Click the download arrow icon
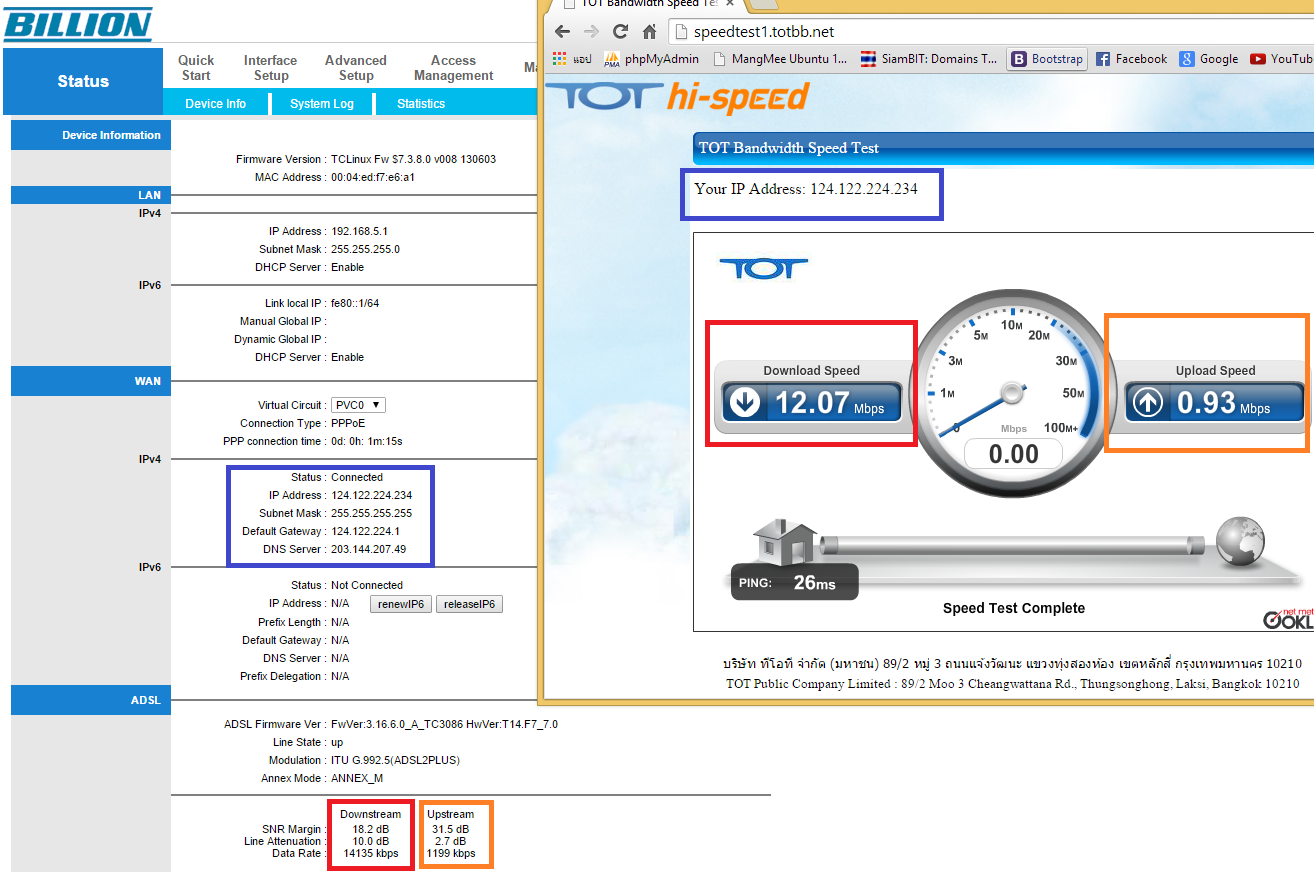 (x=744, y=402)
